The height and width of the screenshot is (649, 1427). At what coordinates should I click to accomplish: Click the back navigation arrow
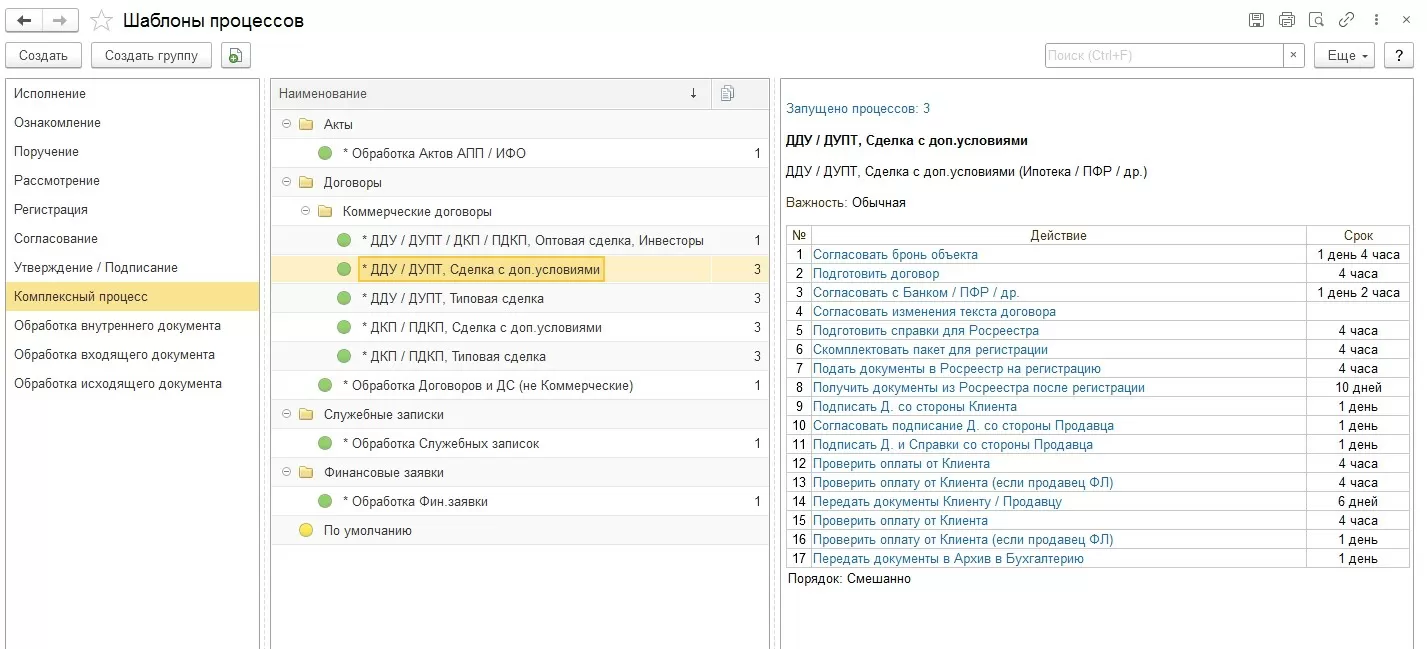point(24,20)
